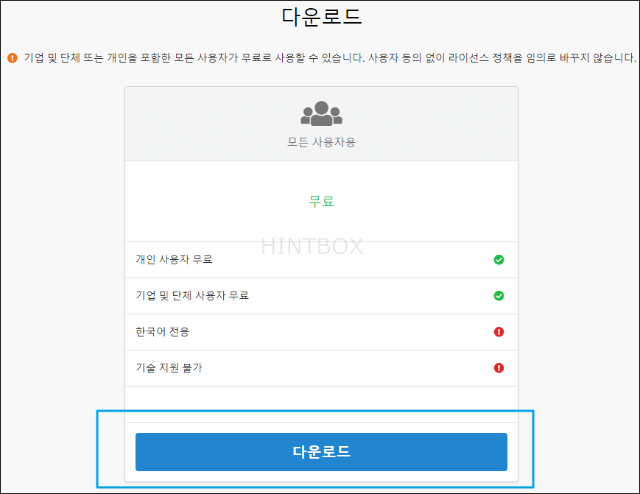The image size is (640, 494).
Task: Select the 다운로드 page heading text
Action: (322, 17)
